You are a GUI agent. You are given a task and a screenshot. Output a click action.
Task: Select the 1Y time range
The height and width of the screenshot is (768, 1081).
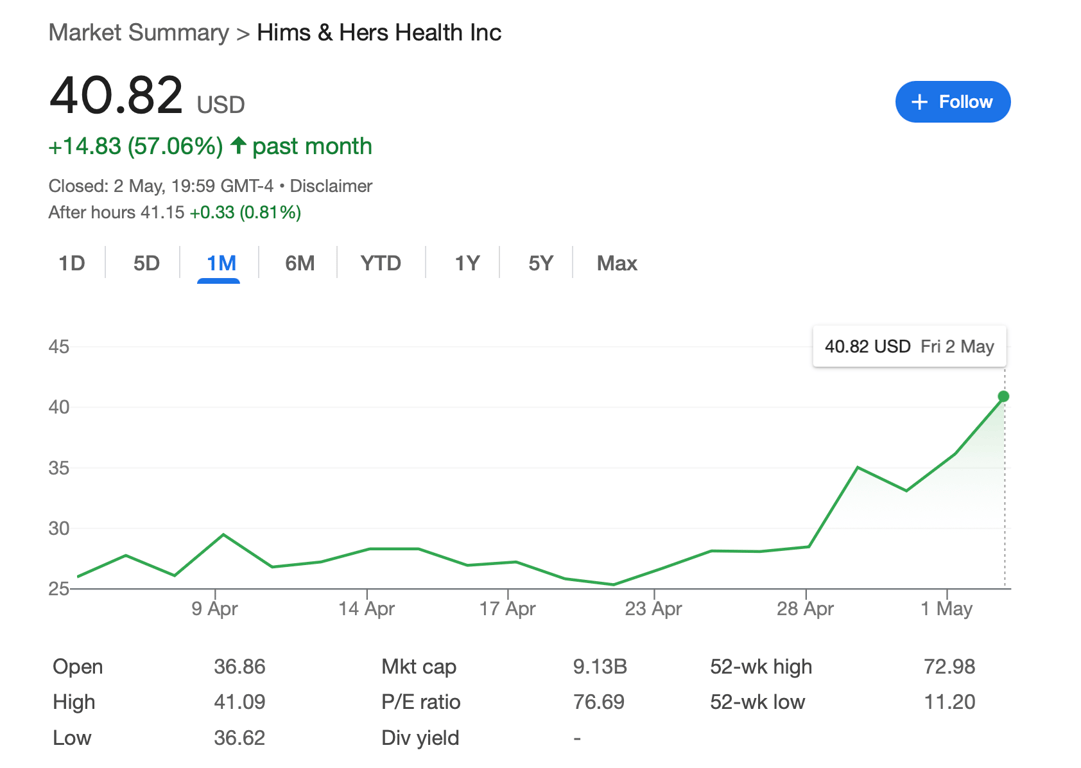pyautogui.click(x=467, y=263)
